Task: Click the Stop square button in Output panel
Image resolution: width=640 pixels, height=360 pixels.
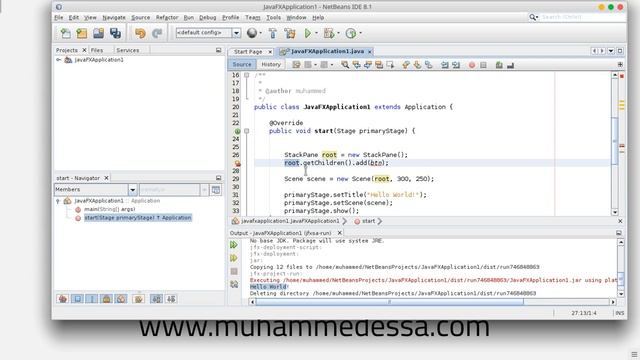Action: tap(234, 271)
